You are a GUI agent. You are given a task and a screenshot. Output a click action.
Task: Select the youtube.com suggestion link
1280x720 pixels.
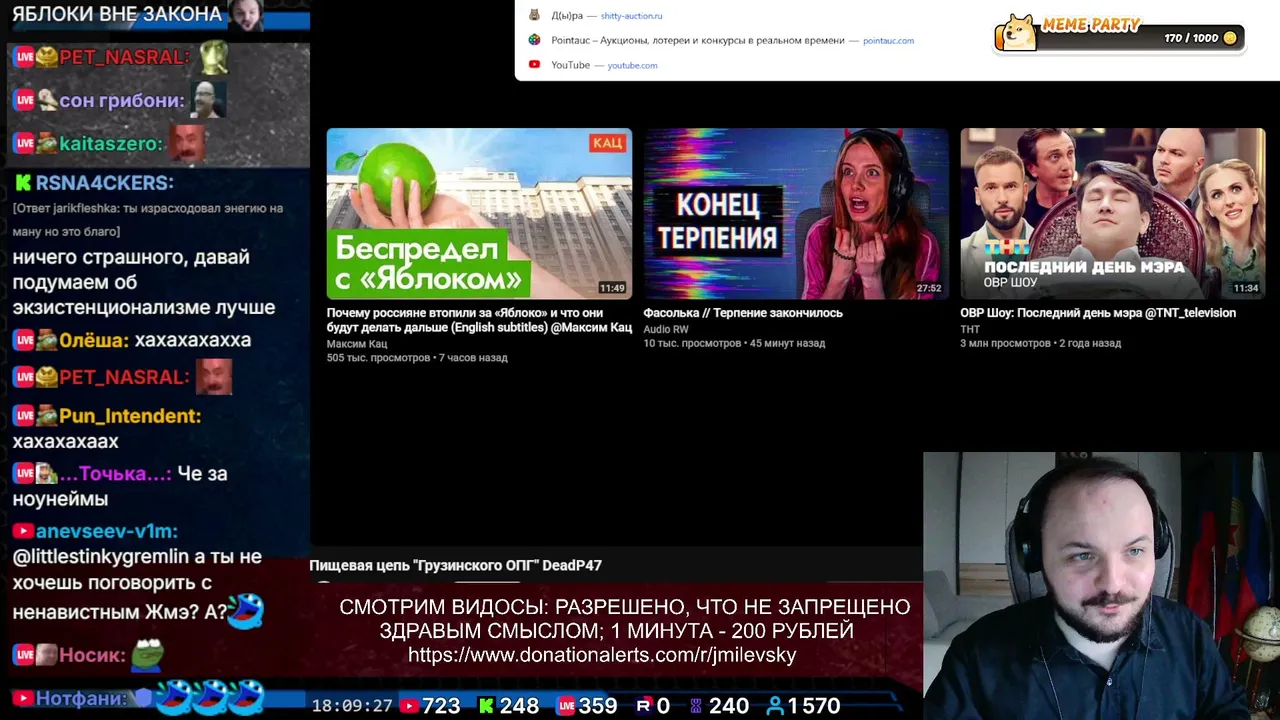(x=632, y=66)
